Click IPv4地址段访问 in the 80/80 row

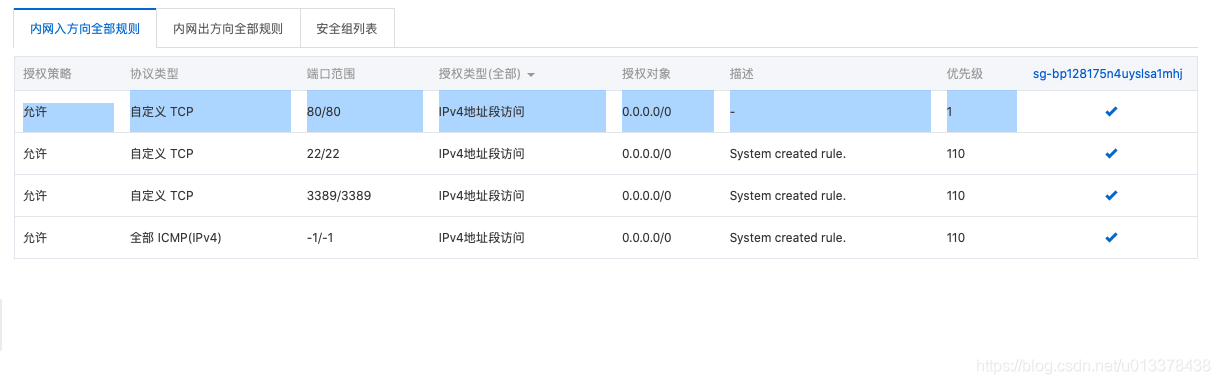(482, 112)
